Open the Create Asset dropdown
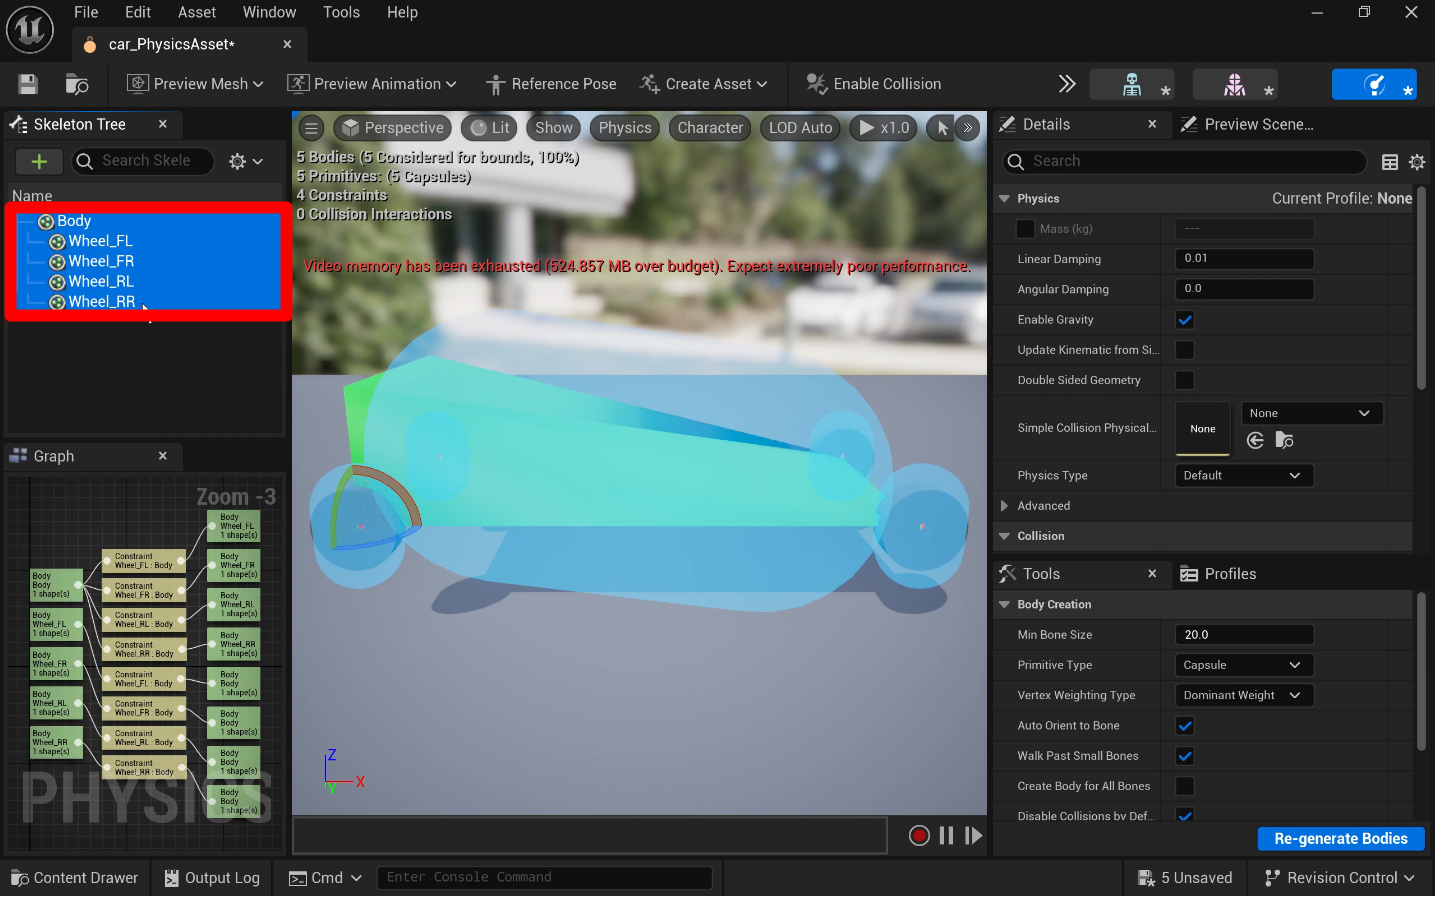The height and width of the screenshot is (897, 1436). (704, 84)
